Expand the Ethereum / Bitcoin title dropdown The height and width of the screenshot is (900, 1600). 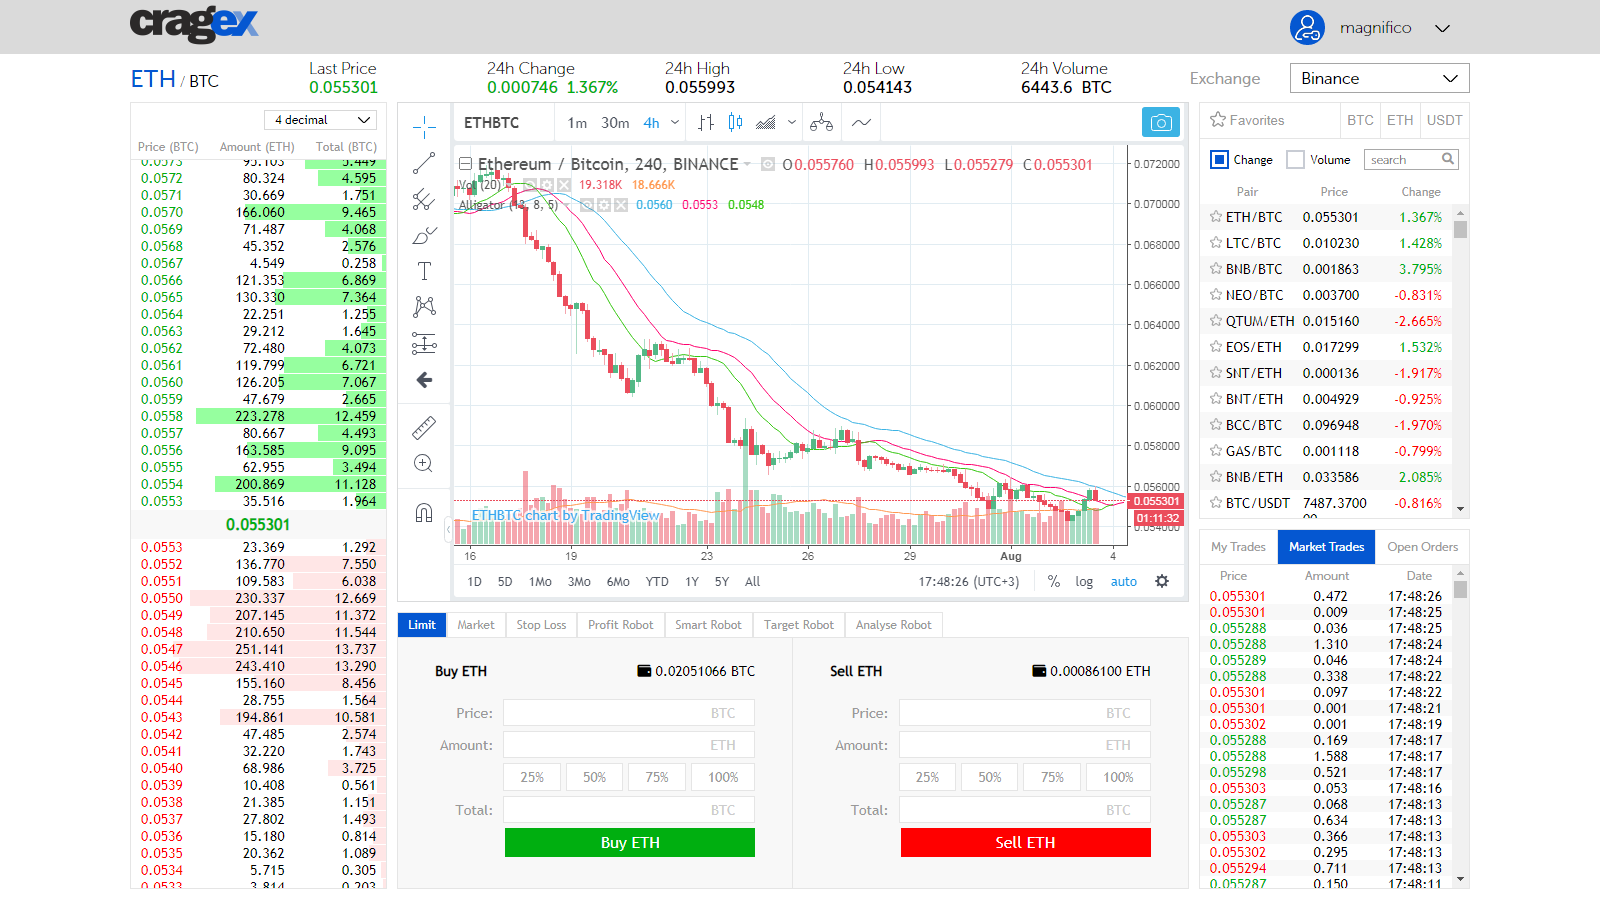[x=747, y=164]
